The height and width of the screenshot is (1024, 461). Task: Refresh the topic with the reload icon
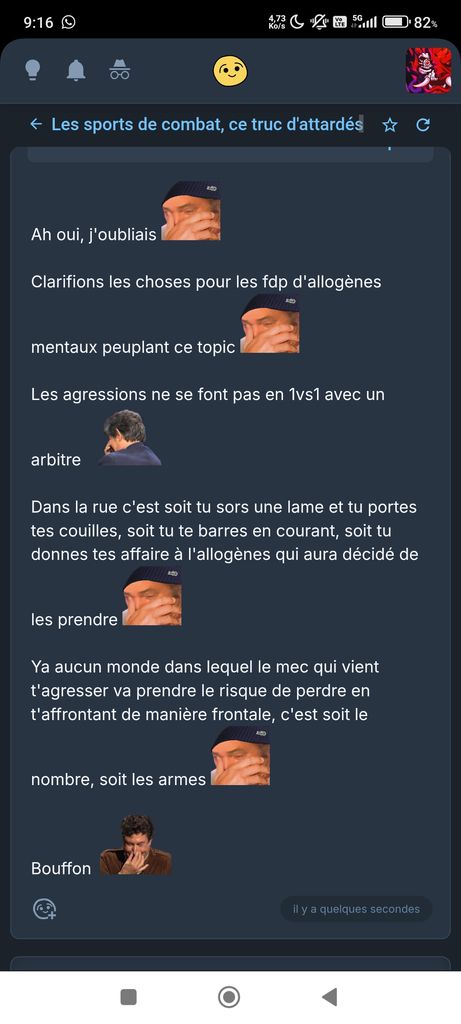[423, 125]
